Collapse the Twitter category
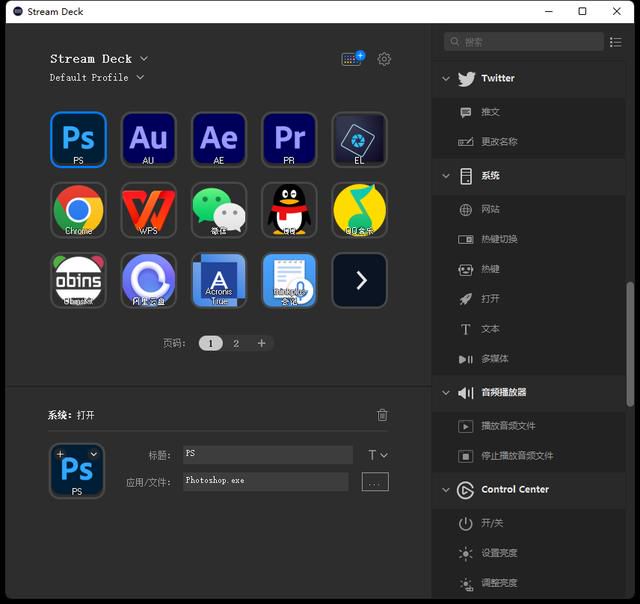 point(446,78)
